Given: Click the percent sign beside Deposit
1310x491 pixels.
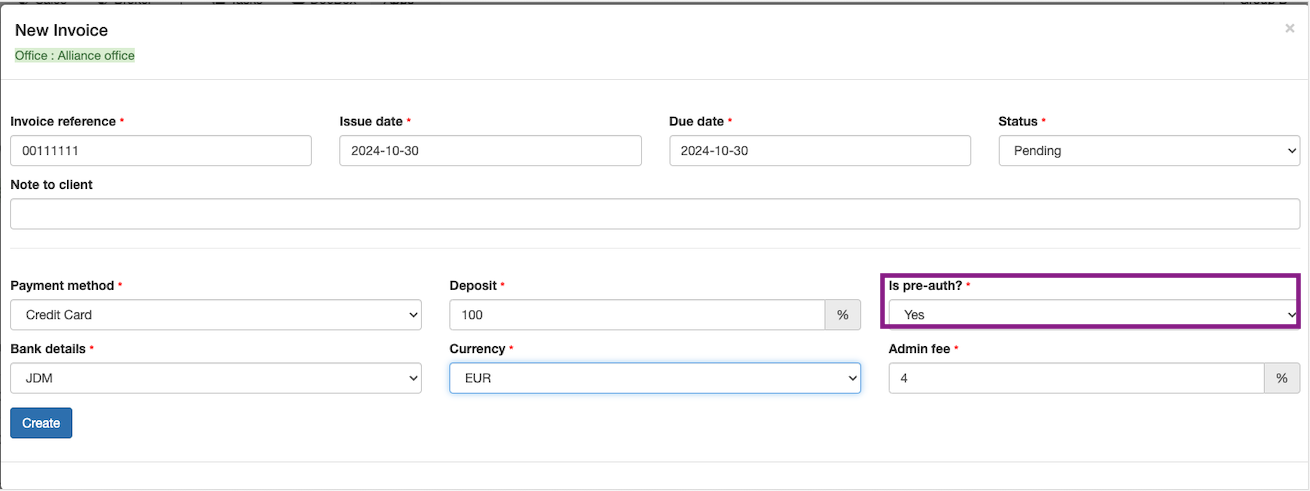Looking at the screenshot, I should coord(842,315).
